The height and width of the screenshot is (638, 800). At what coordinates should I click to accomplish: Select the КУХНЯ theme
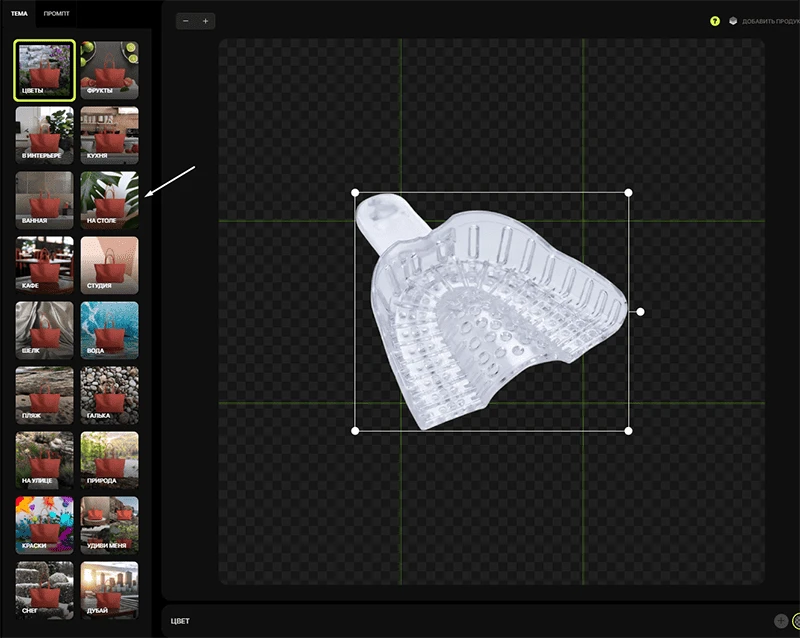109,135
